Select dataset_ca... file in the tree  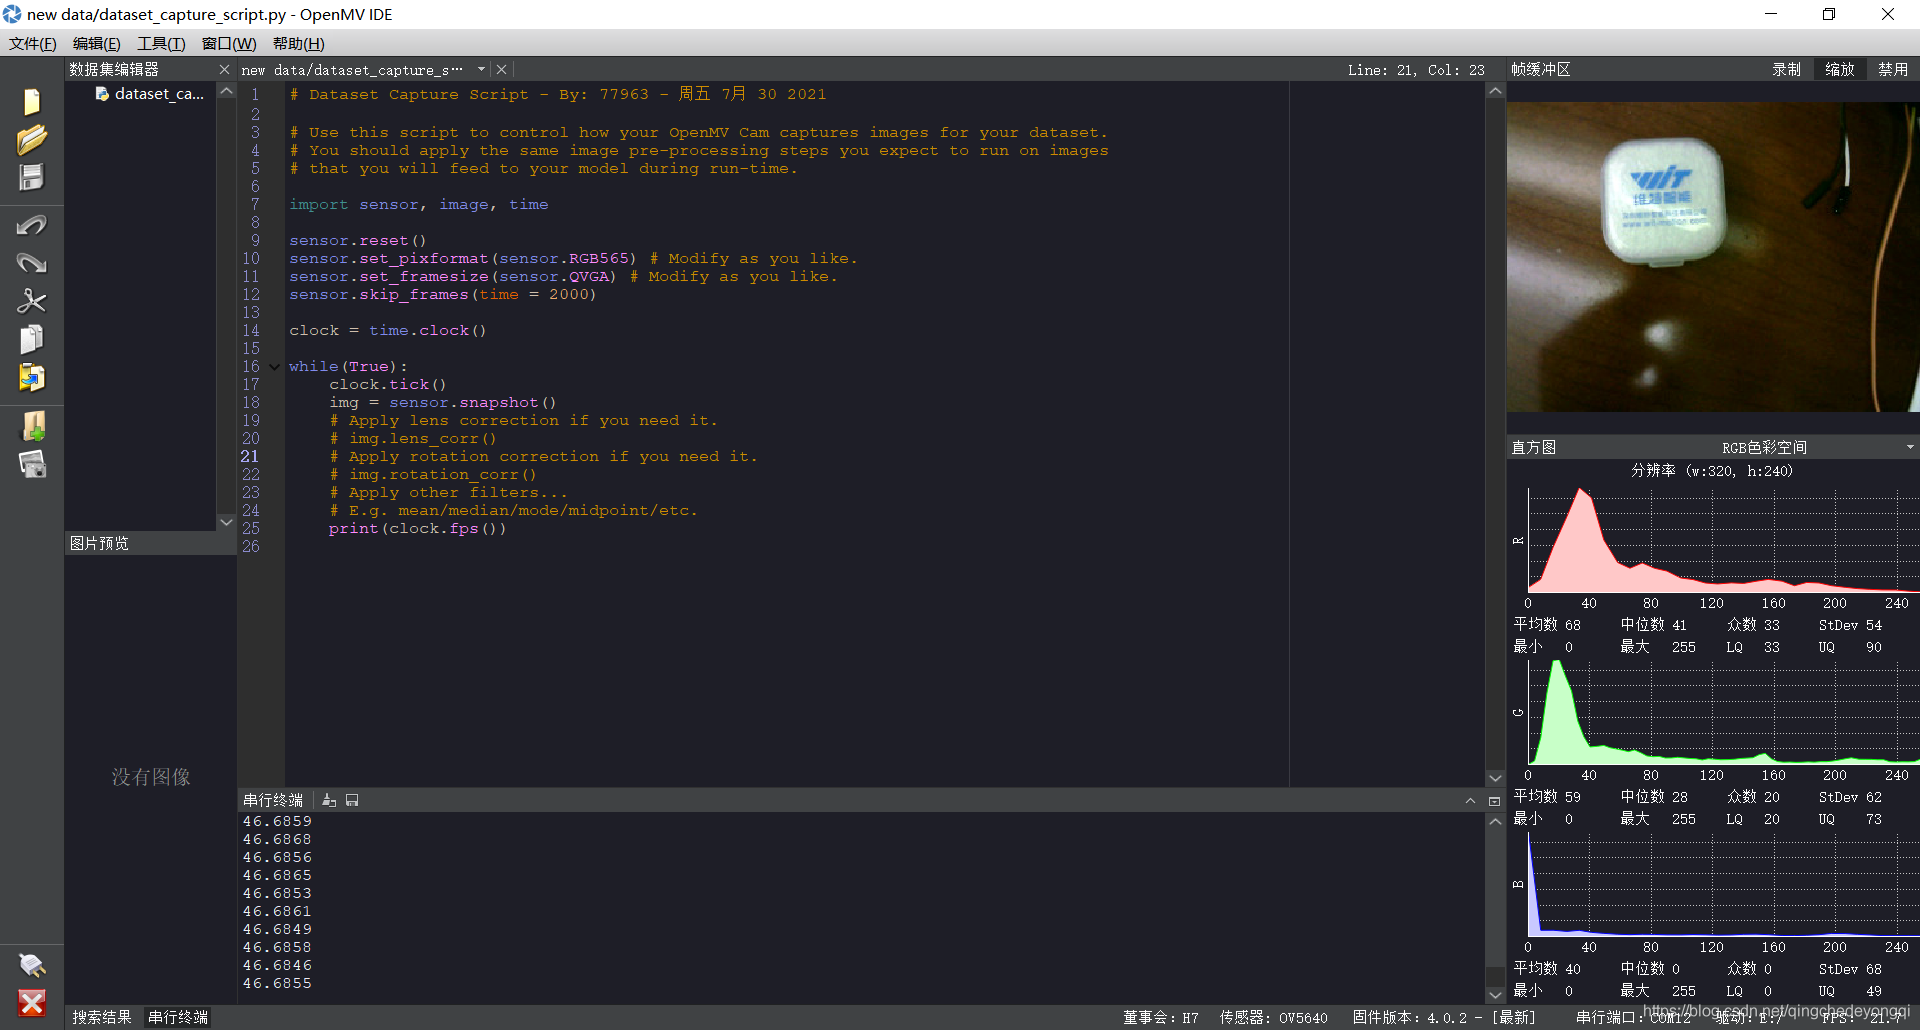pos(150,94)
